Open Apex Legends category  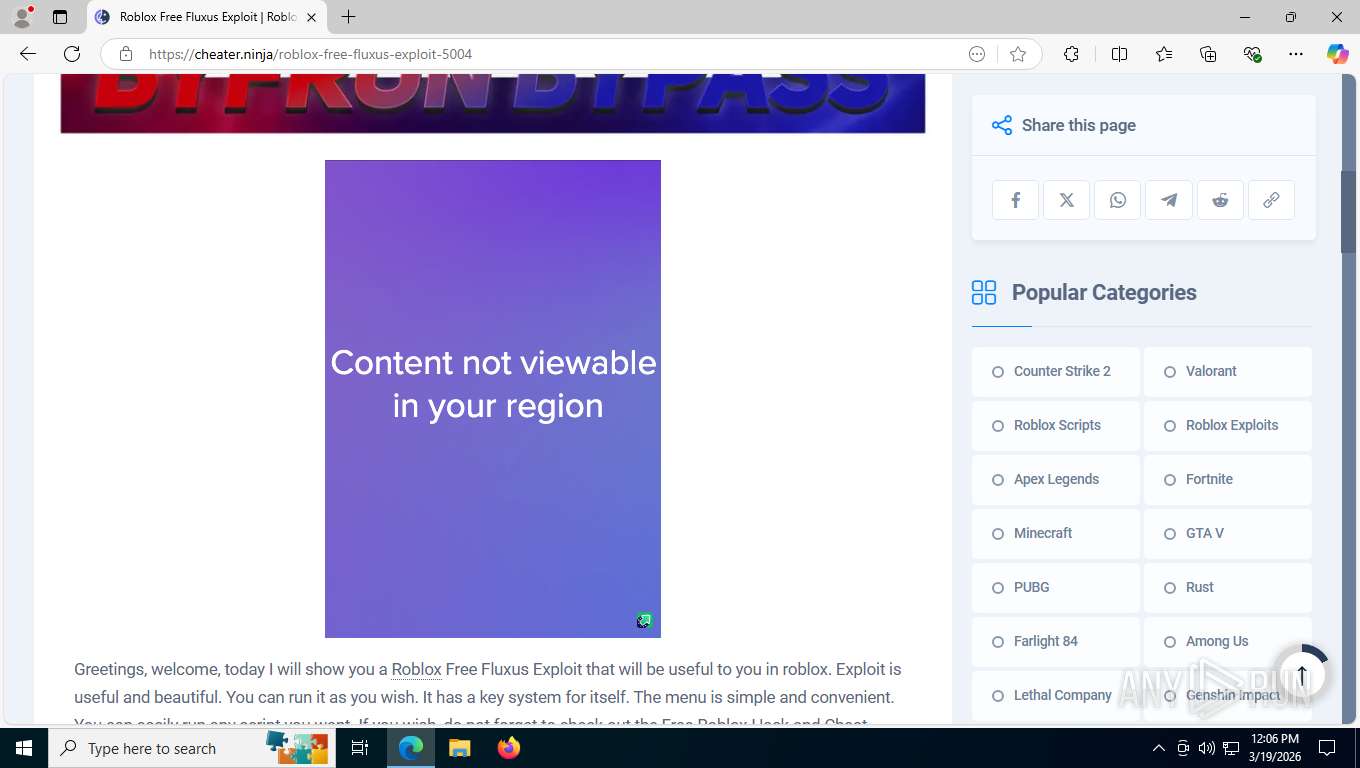click(1055, 479)
